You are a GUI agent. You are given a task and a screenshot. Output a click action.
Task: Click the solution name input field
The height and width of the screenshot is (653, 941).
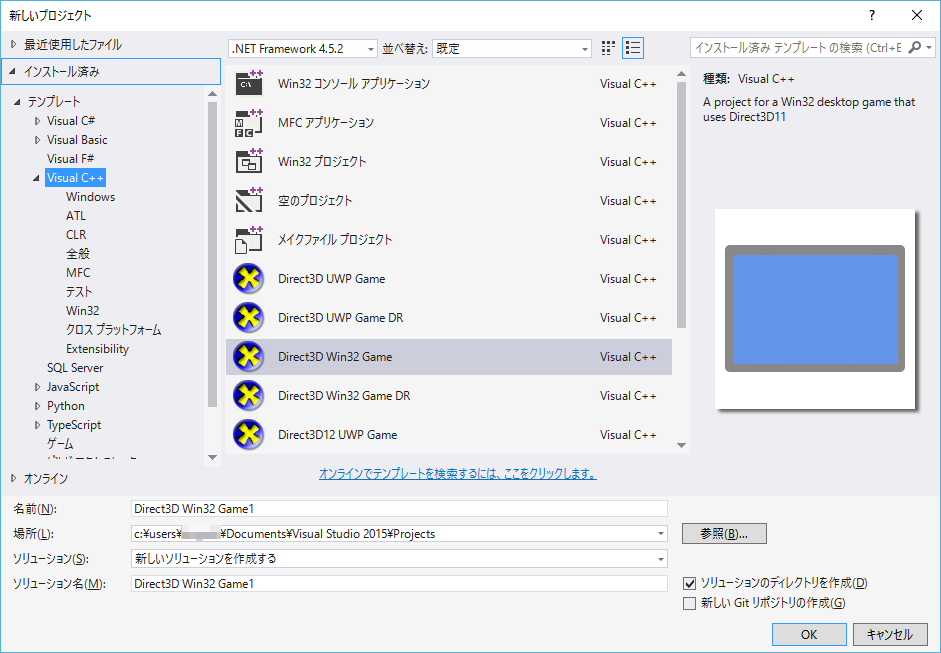tap(399, 583)
